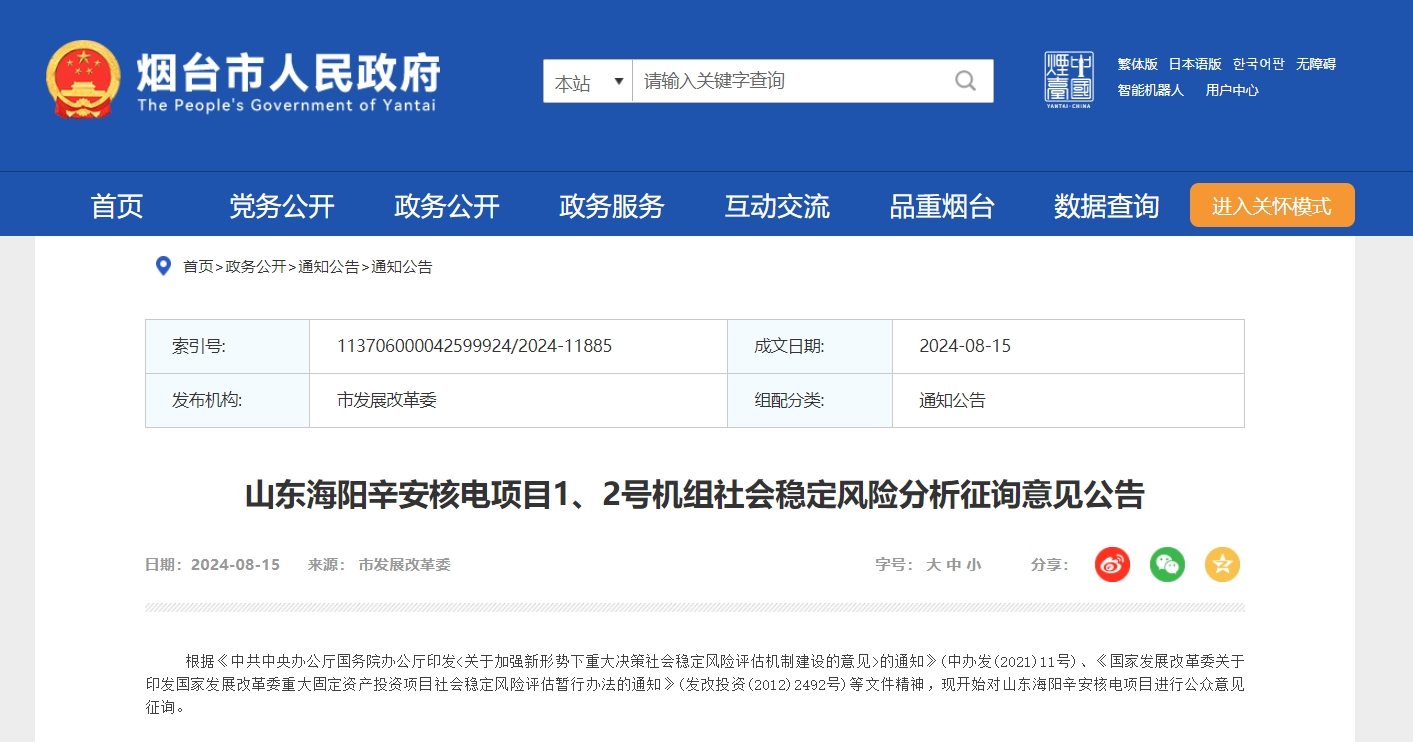Set font size to 大
This screenshot has height=742, width=1413.
[933, 565]
